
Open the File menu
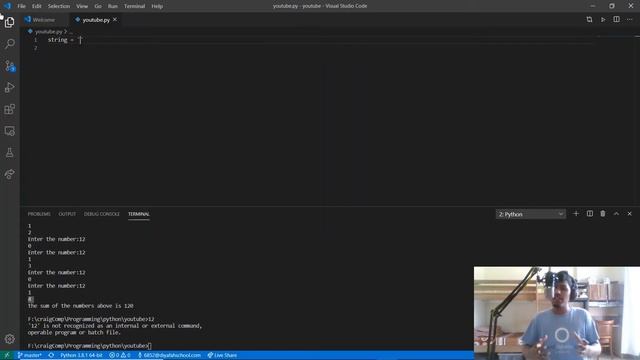[x=21, y=6]
